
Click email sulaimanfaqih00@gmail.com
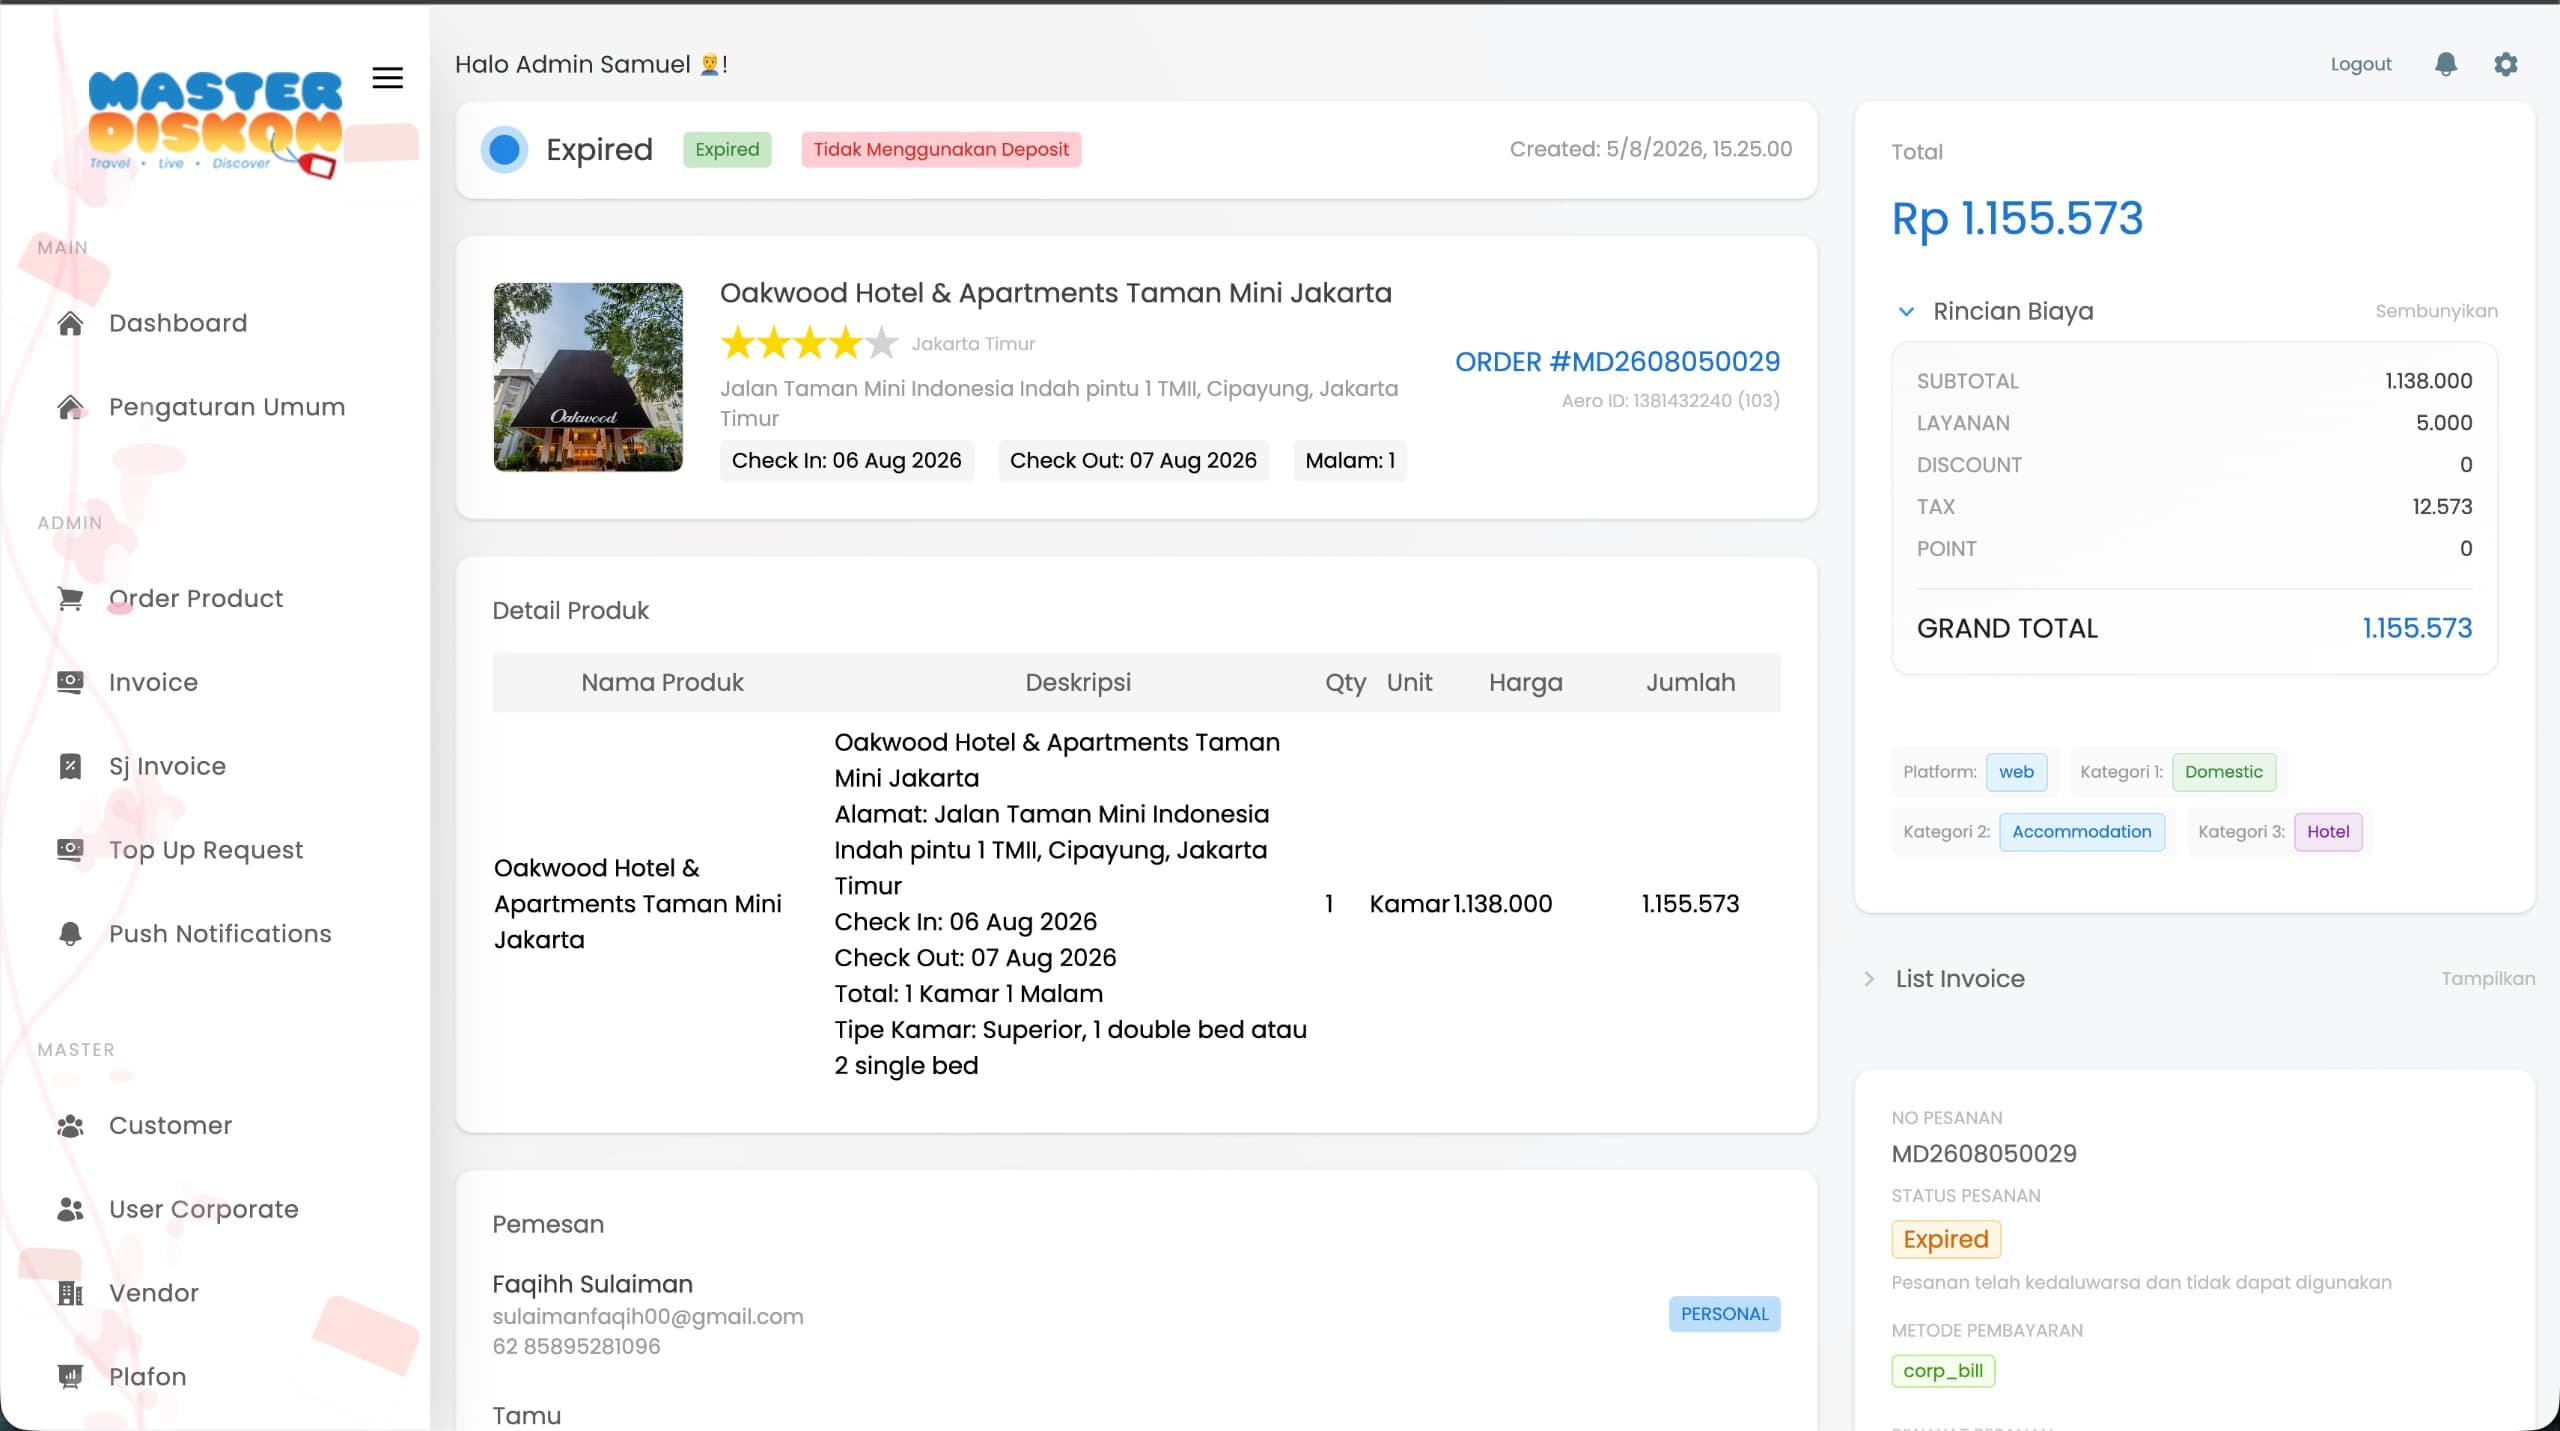click(647, 1317)
